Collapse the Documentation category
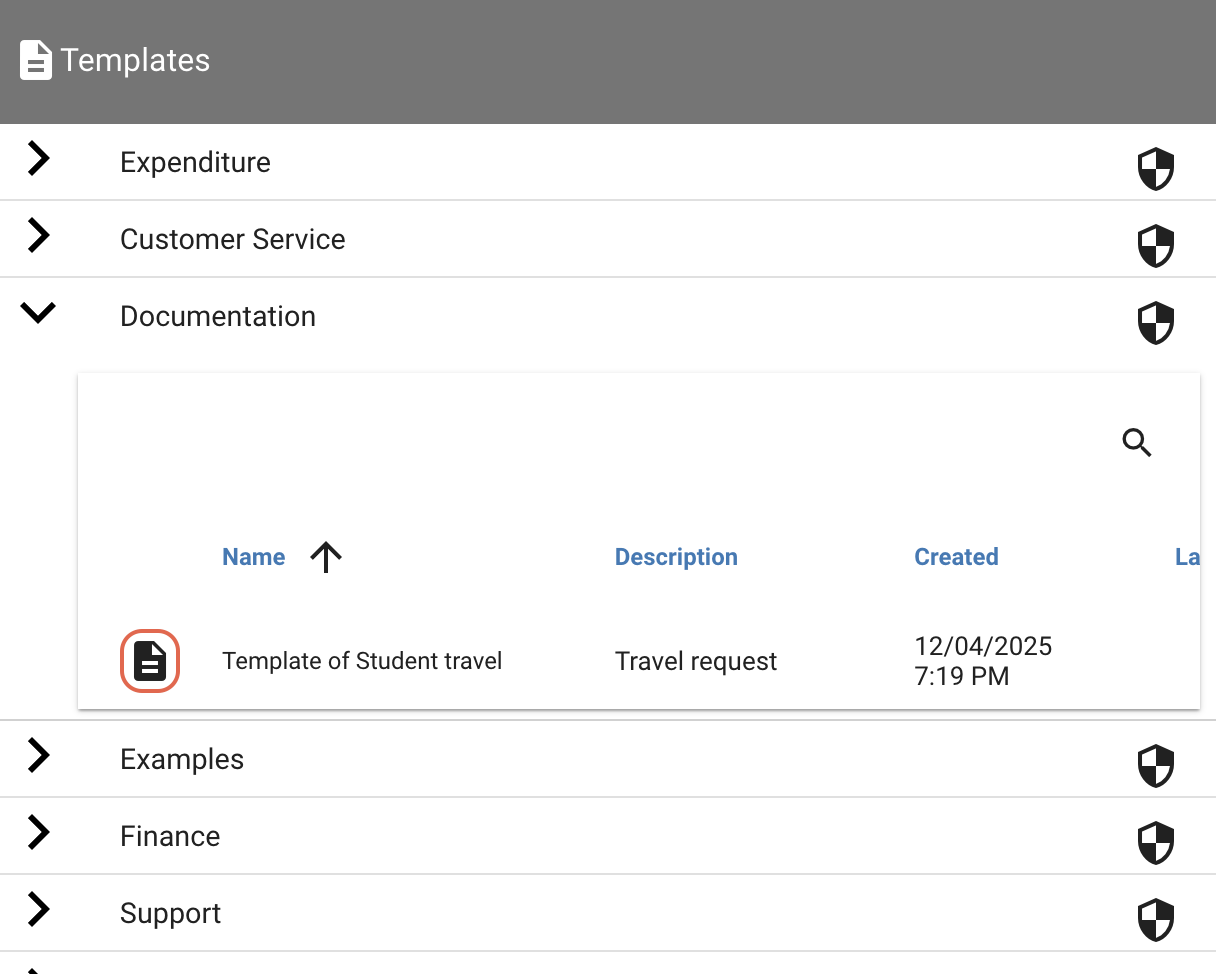This screenshot has width=1216, height=974. (37, 312)
